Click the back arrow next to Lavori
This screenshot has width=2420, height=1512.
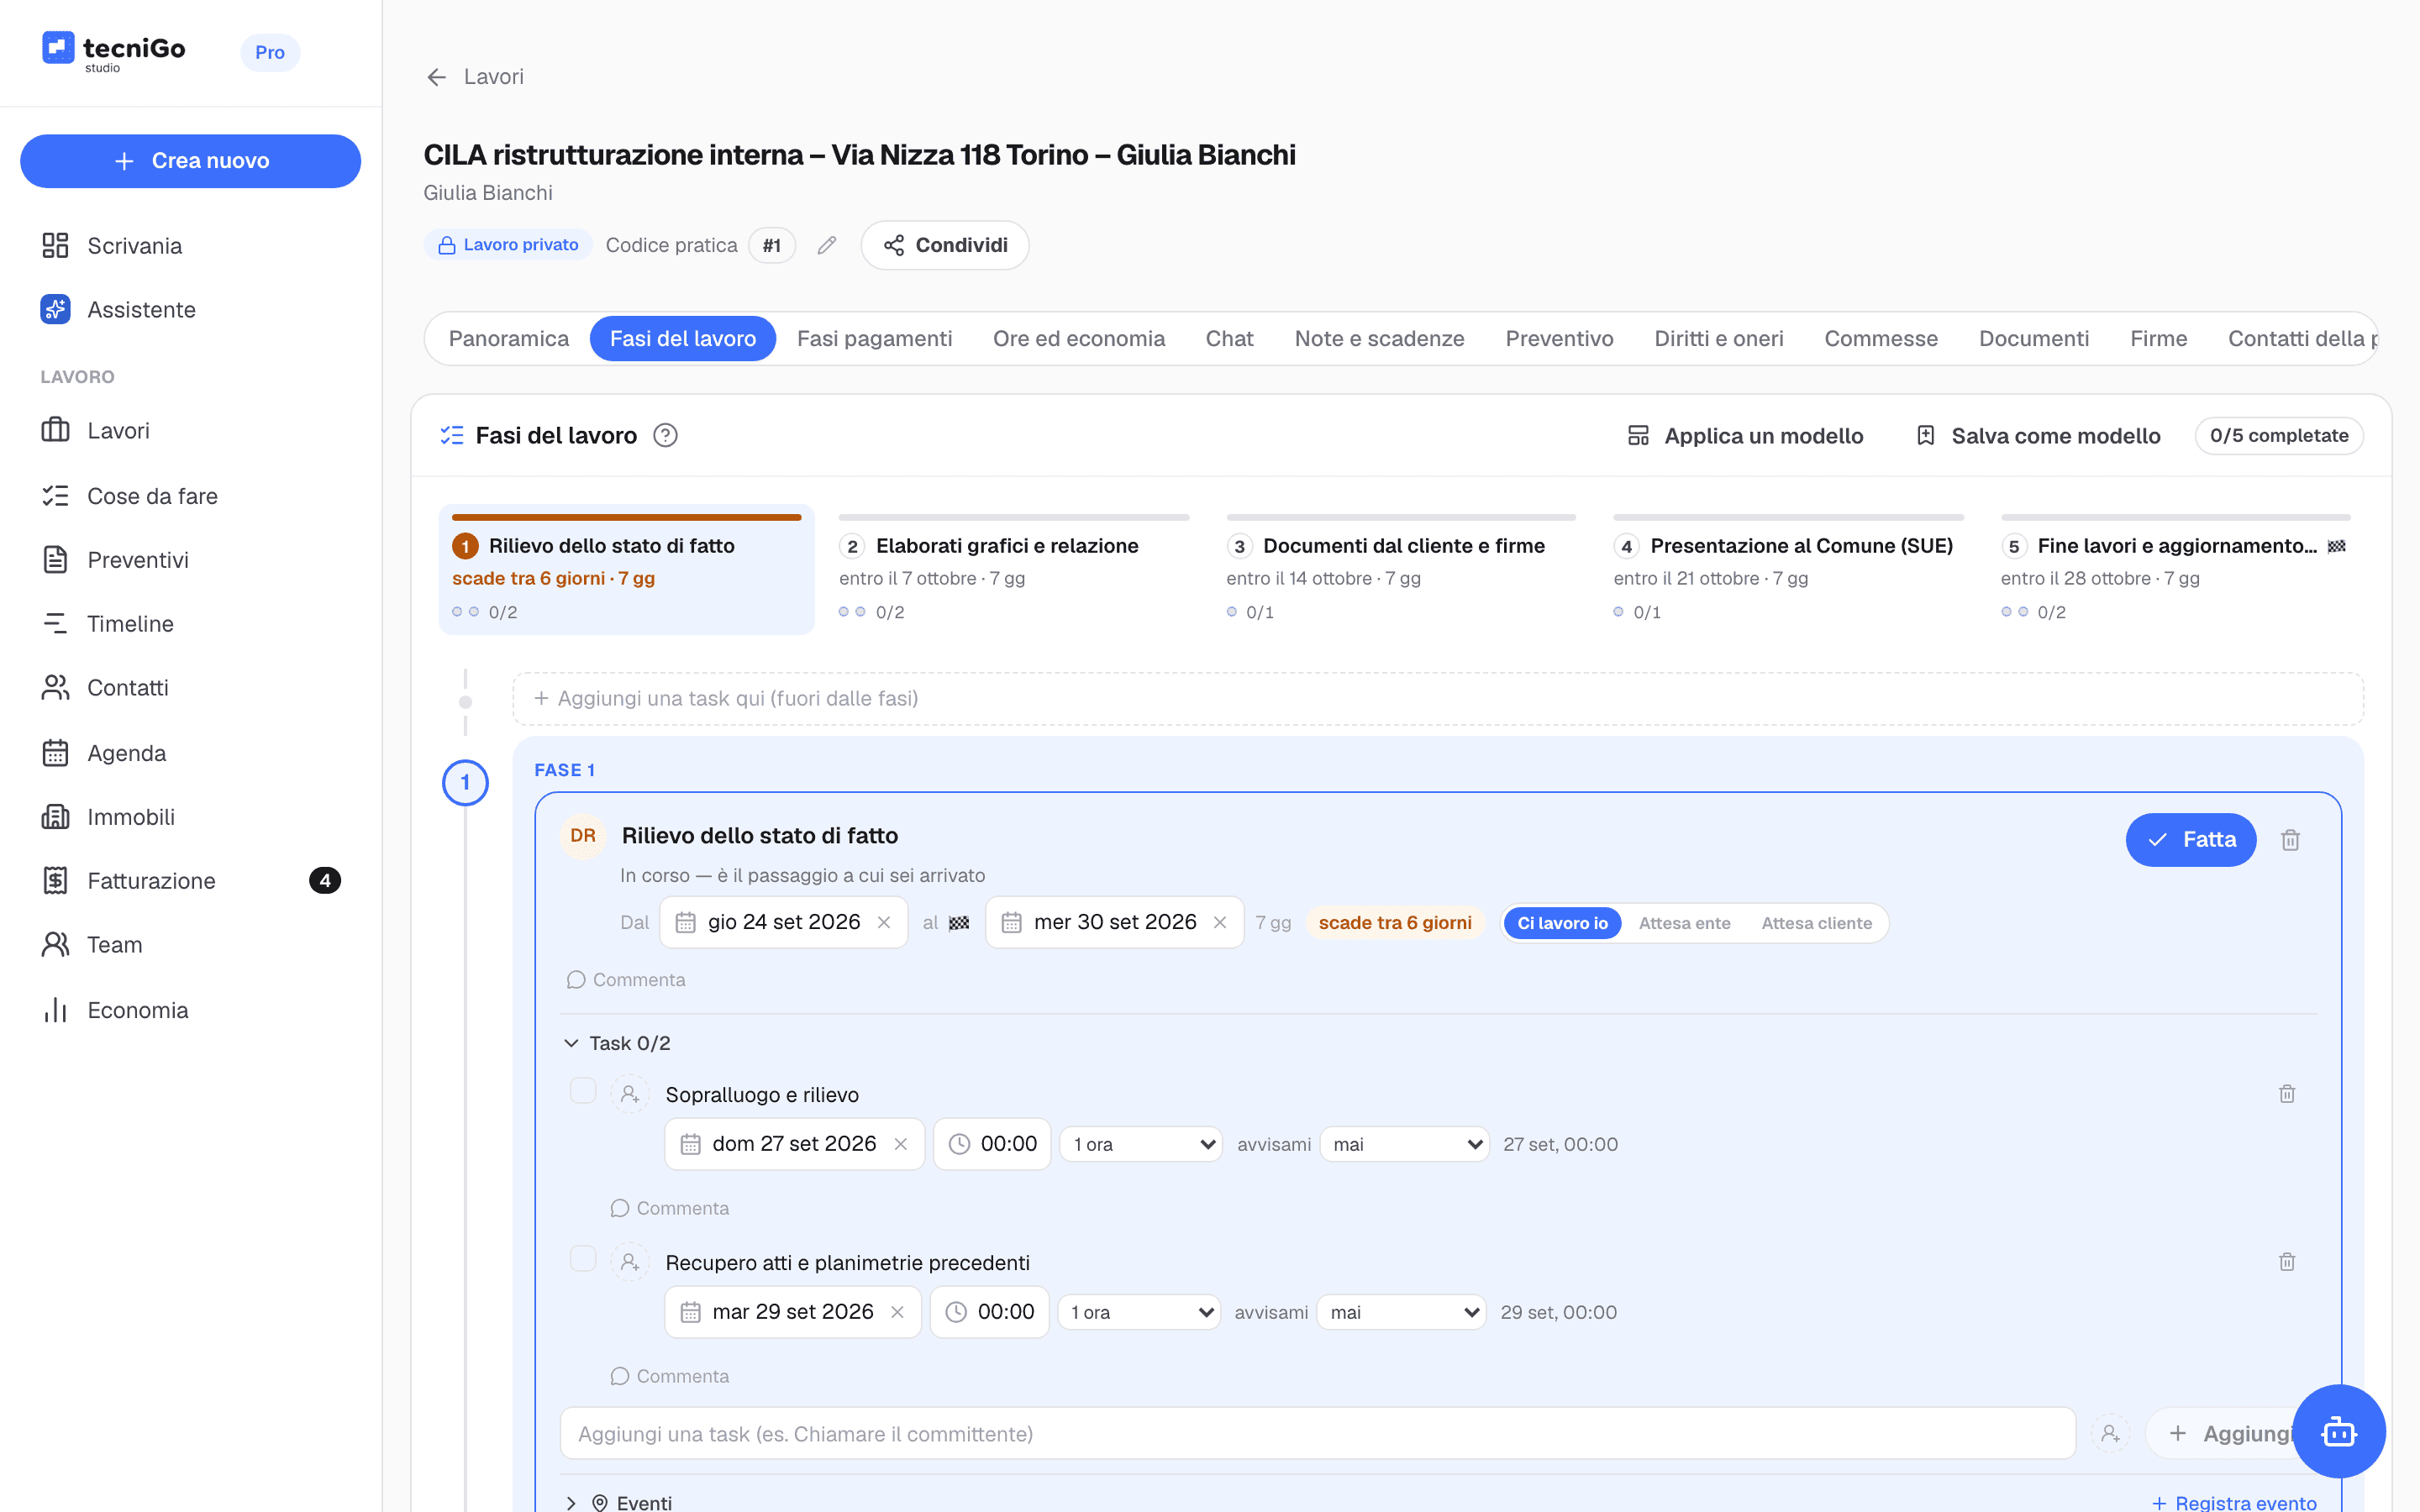point(436,77)
